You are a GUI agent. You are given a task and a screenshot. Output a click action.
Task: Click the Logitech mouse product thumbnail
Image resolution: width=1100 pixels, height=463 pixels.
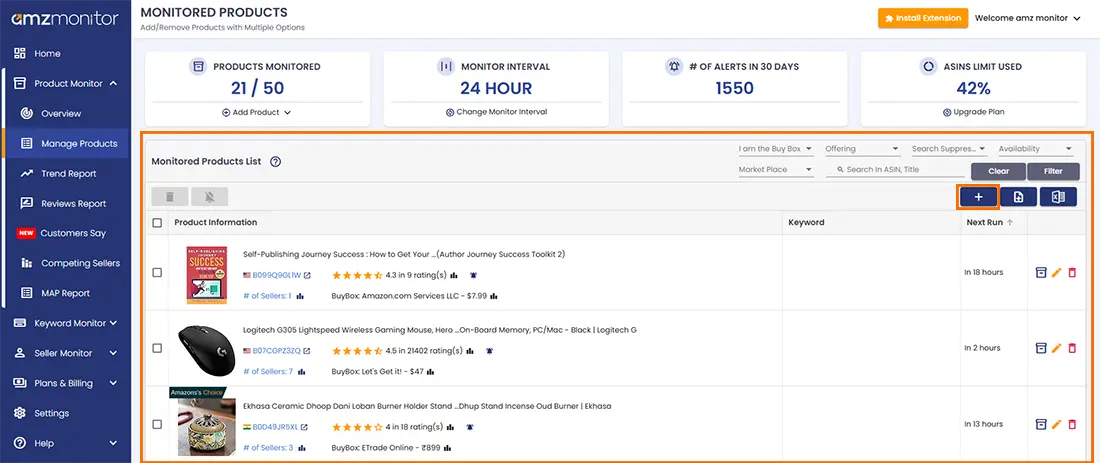coord(206,348)
